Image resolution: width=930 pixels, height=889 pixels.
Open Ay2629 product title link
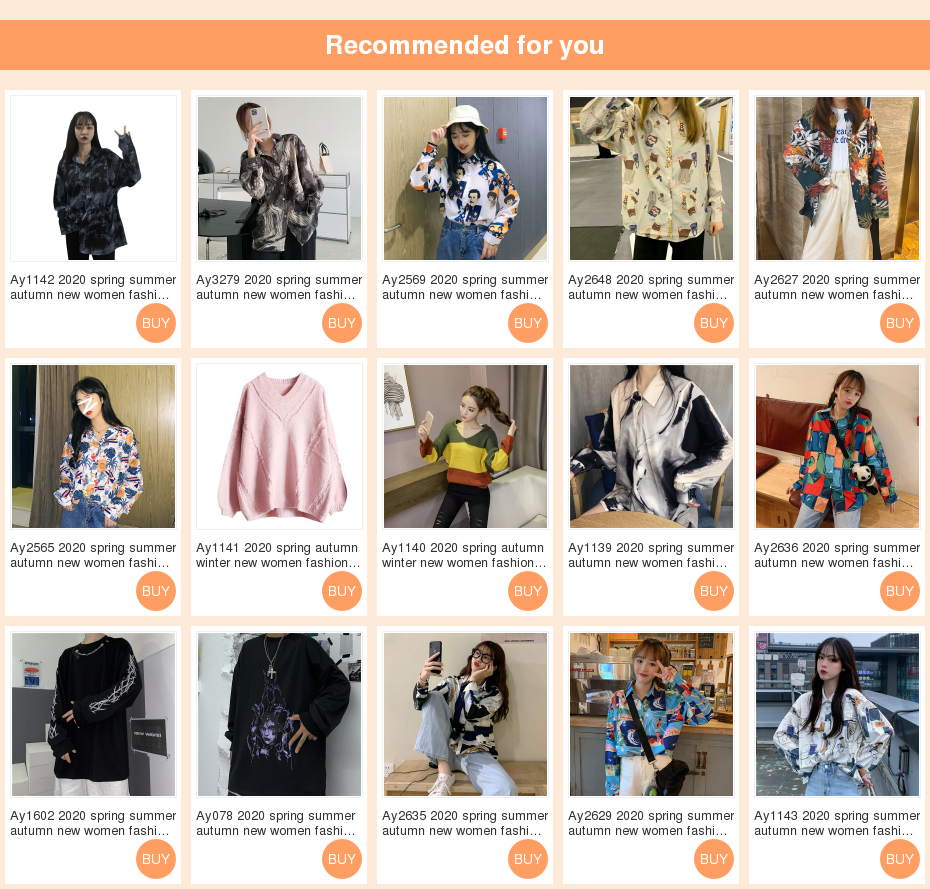click(651, 823)
